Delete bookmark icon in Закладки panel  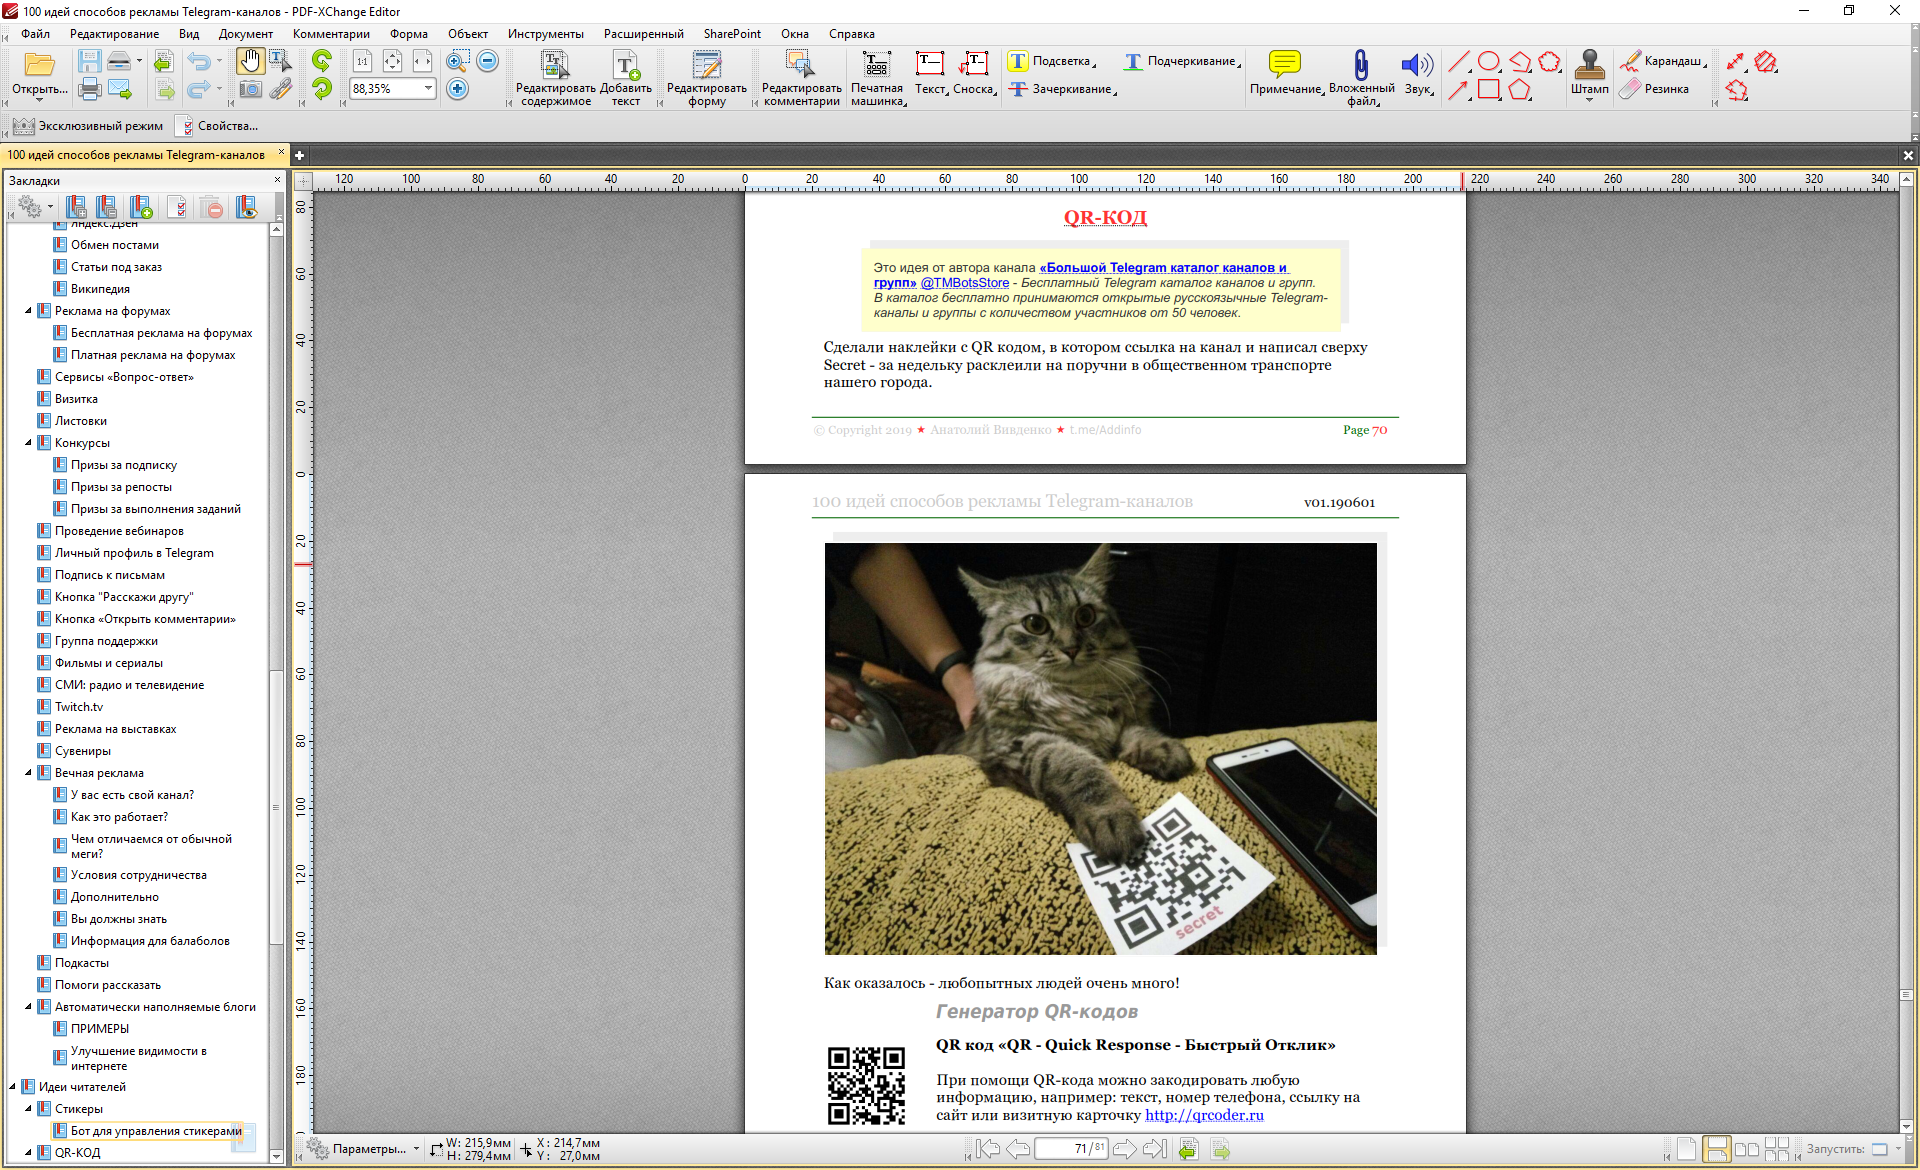212,207
